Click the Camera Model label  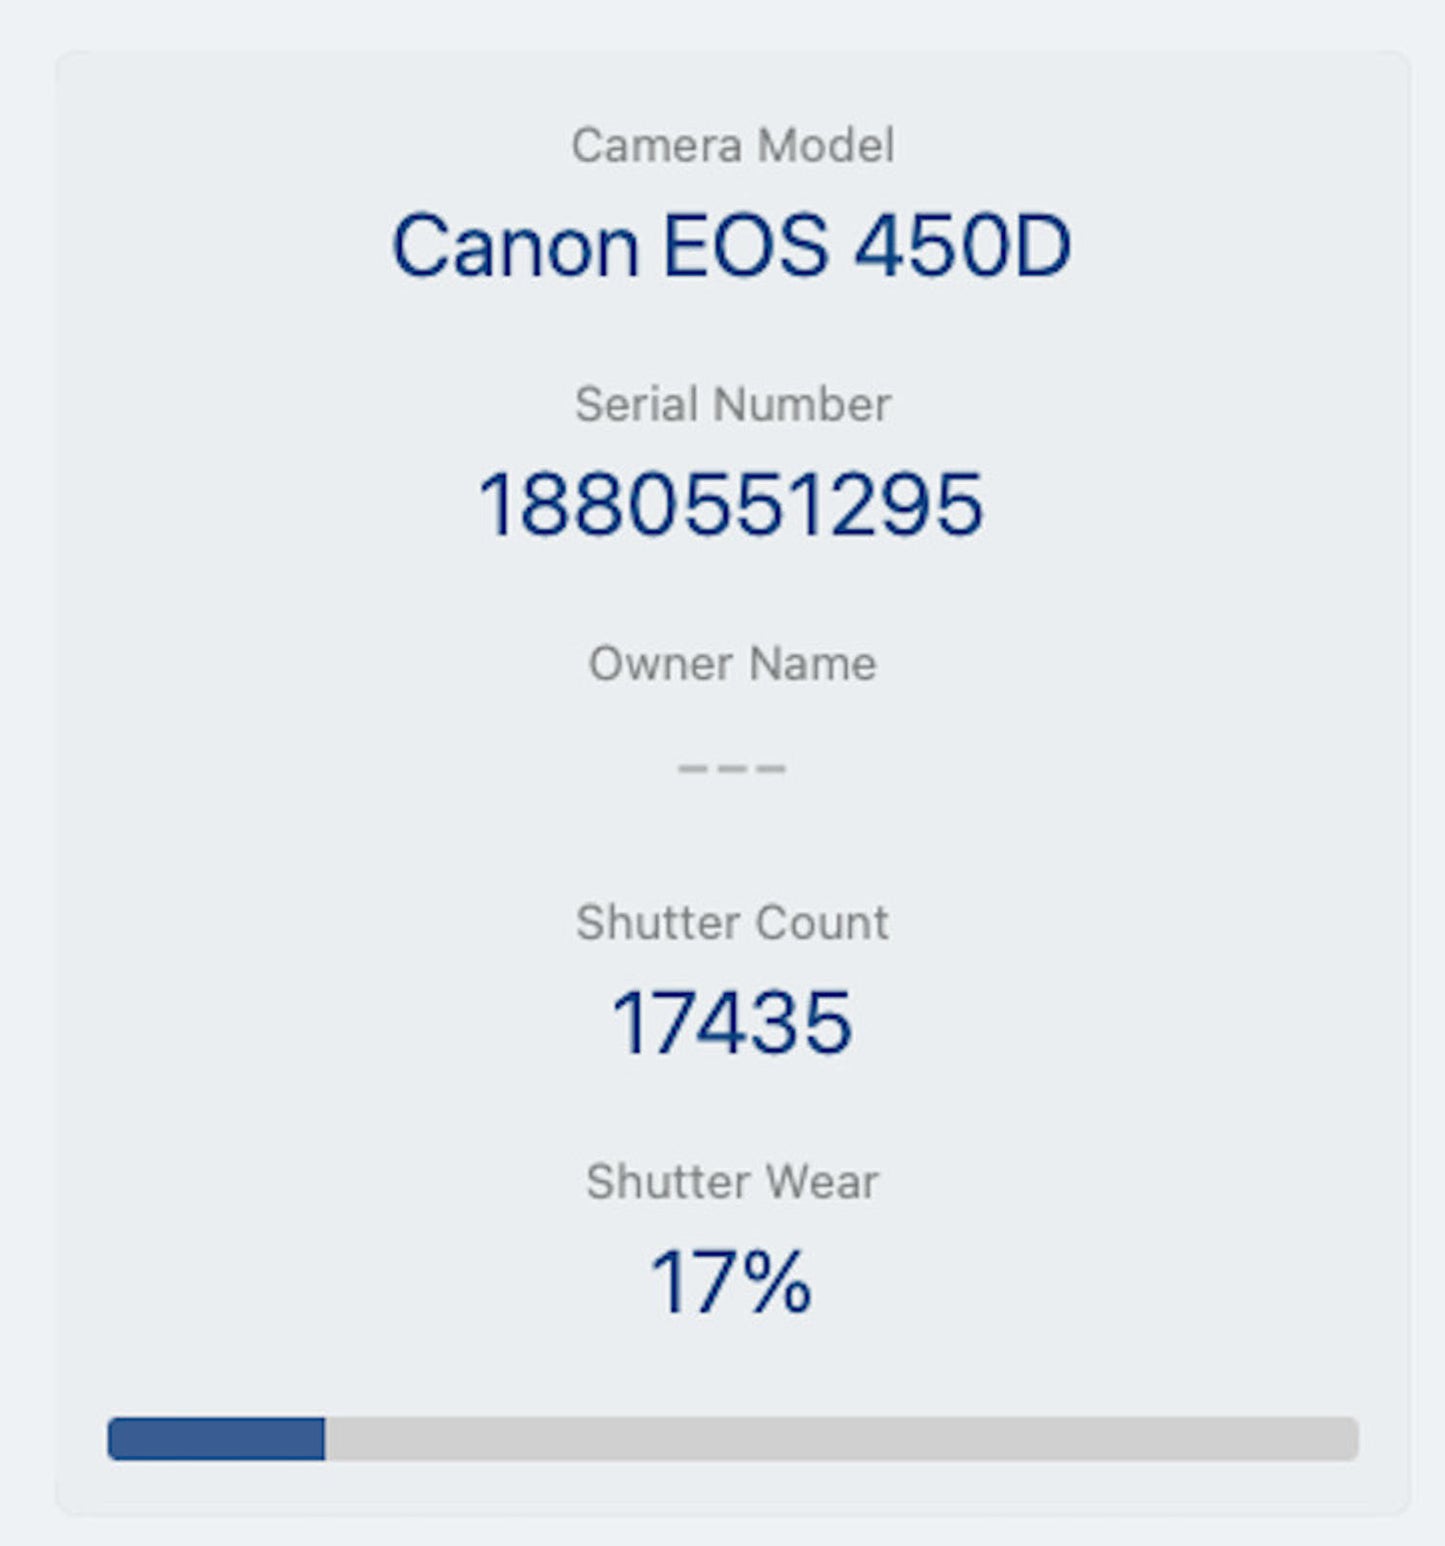point(732,146)
